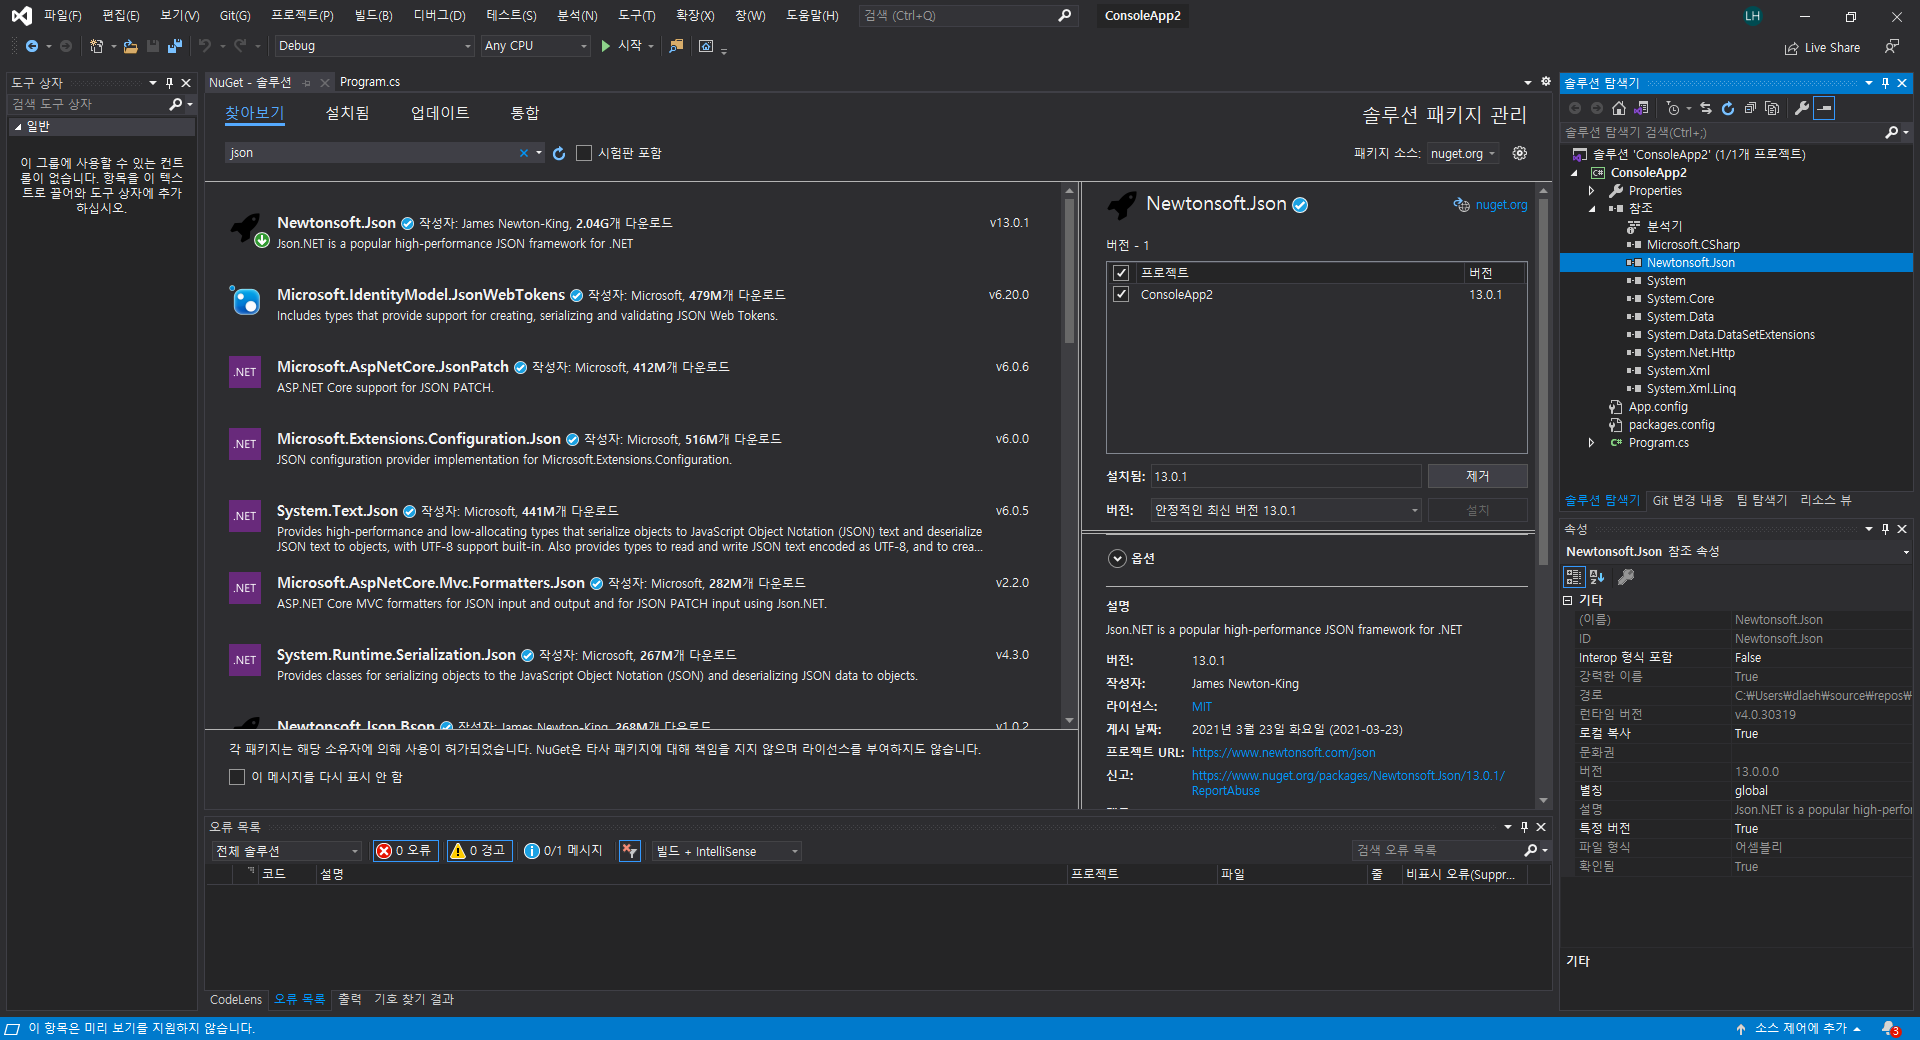Open NuGet package source settings gear
Image resolution: width=1920 pixels, height=1040 pixels.
[x=1520, y=153]
